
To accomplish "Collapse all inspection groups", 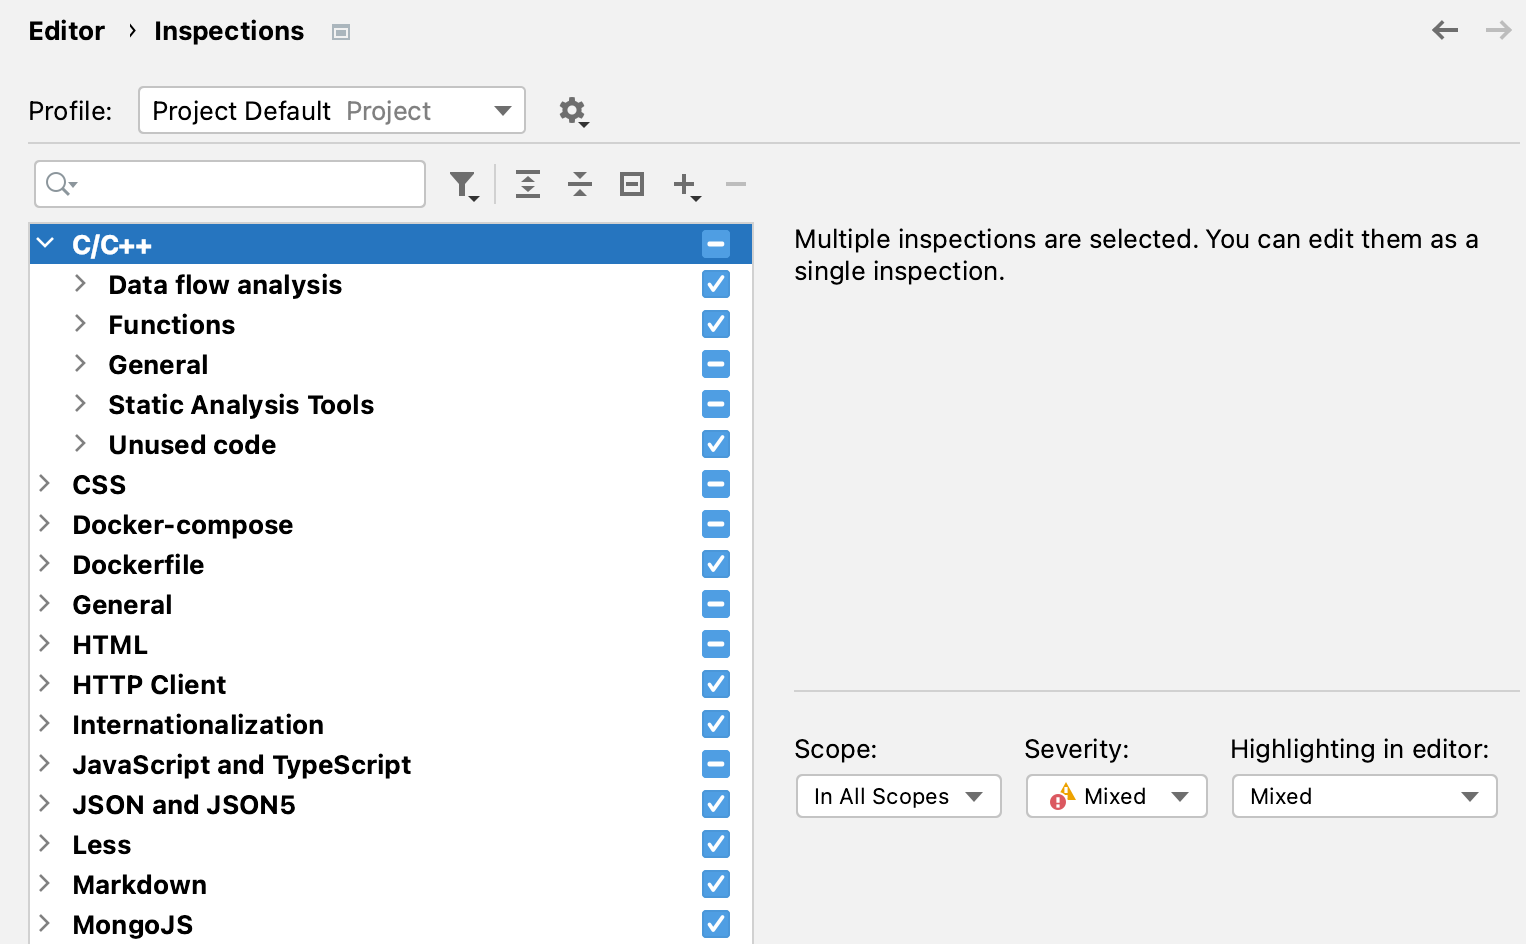I will 580,184.
